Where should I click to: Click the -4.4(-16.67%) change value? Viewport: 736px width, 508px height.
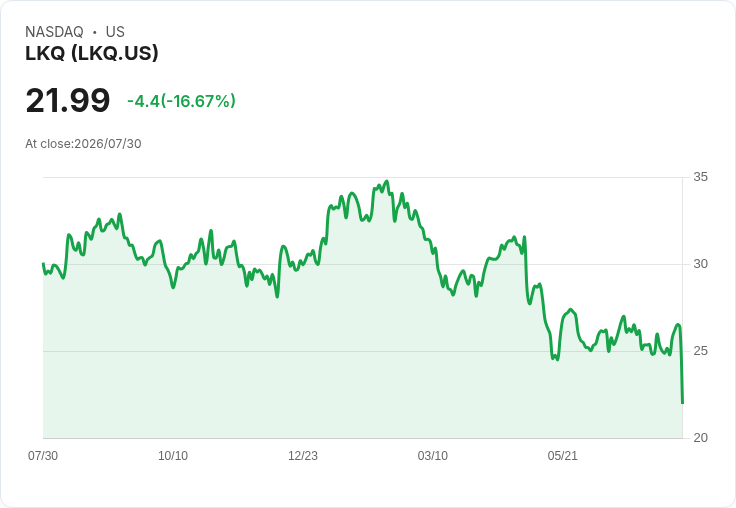coord(181,101)
